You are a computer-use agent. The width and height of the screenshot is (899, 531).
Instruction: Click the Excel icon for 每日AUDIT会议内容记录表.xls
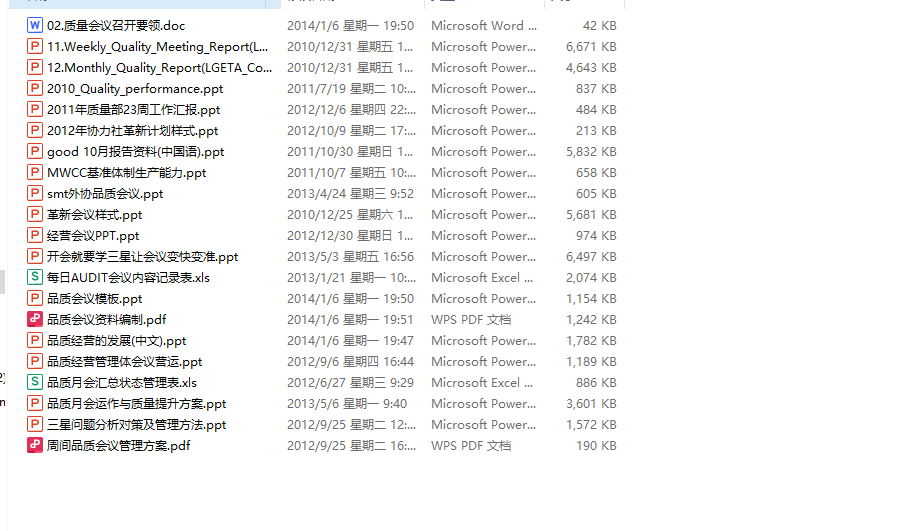[x=35, y=278]
